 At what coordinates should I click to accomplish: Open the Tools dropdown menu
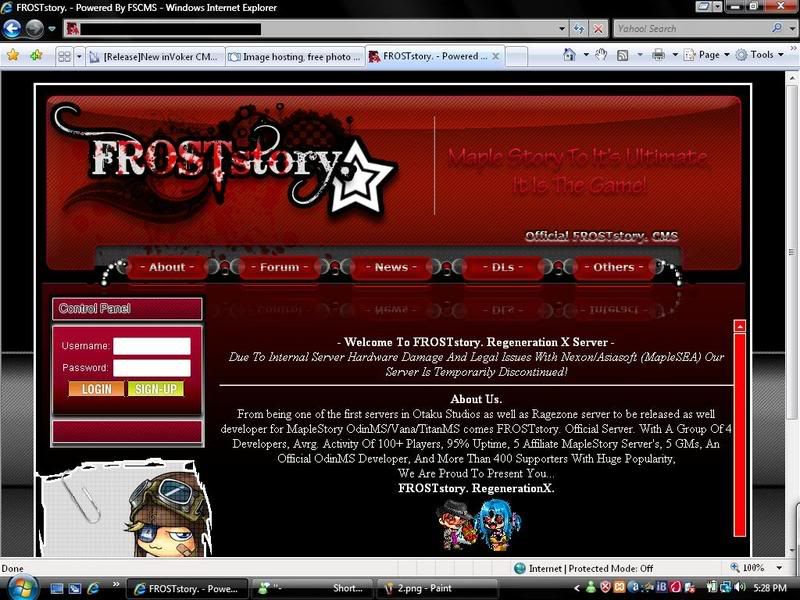tap(762, 55)
